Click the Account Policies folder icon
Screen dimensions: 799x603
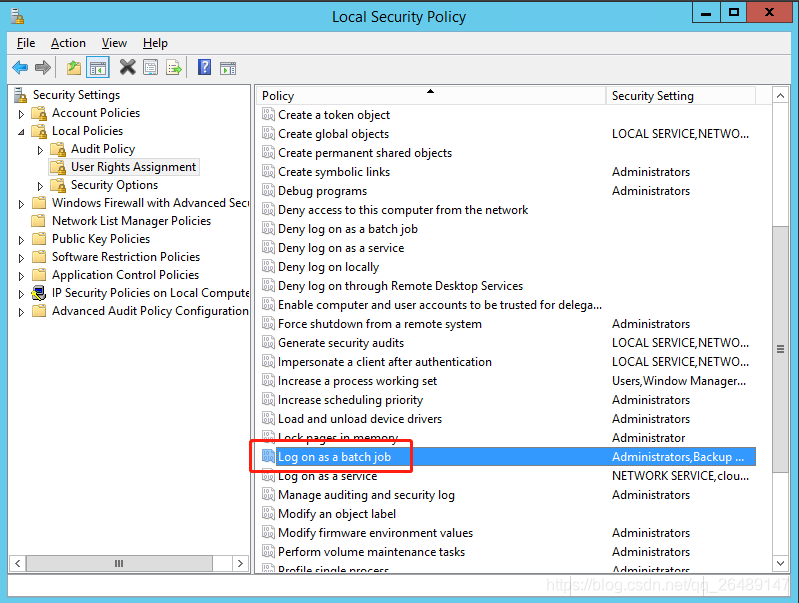pyautogui.click(x=39, y=113)
